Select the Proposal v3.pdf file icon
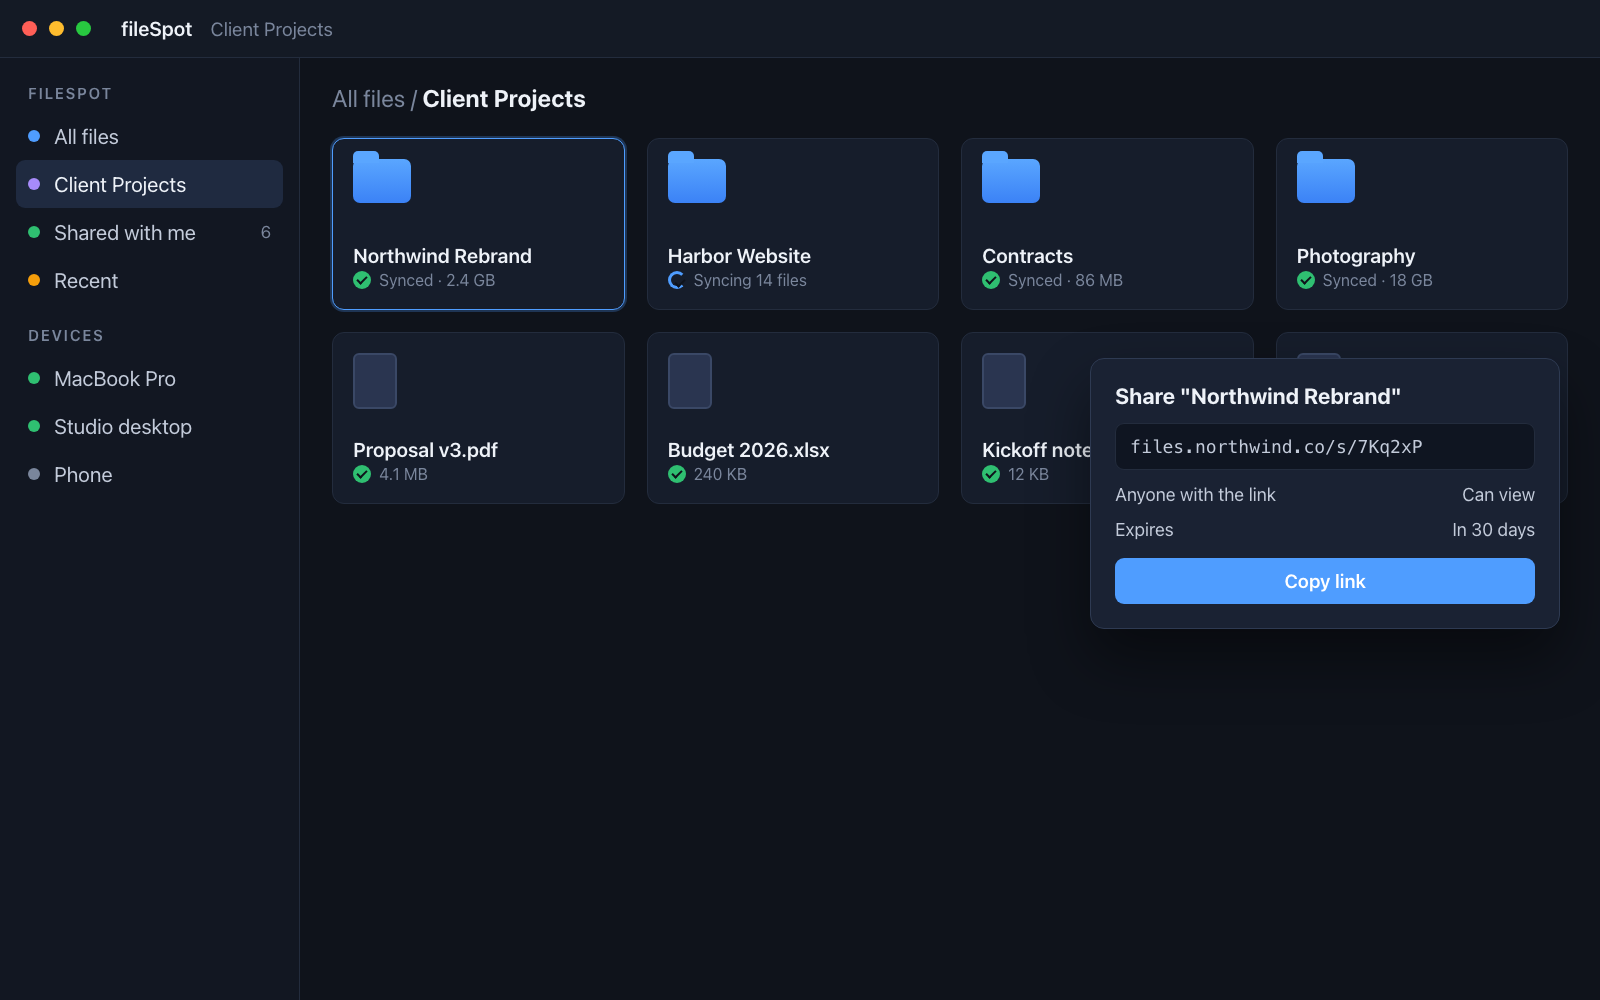The width and height of the screenshot is (1600, 1000). tap(375, 381)
